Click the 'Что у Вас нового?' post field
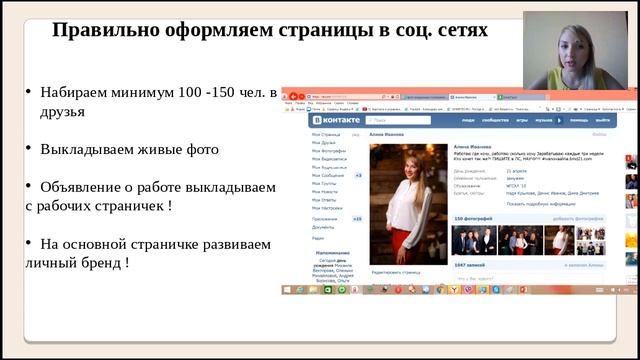 pyautogui.click(x=529, y=279)
